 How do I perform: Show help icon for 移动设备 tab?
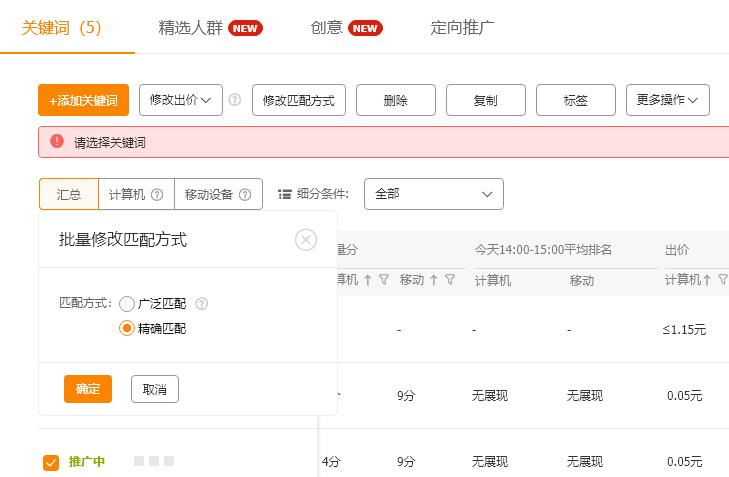[x=245, y=195]
